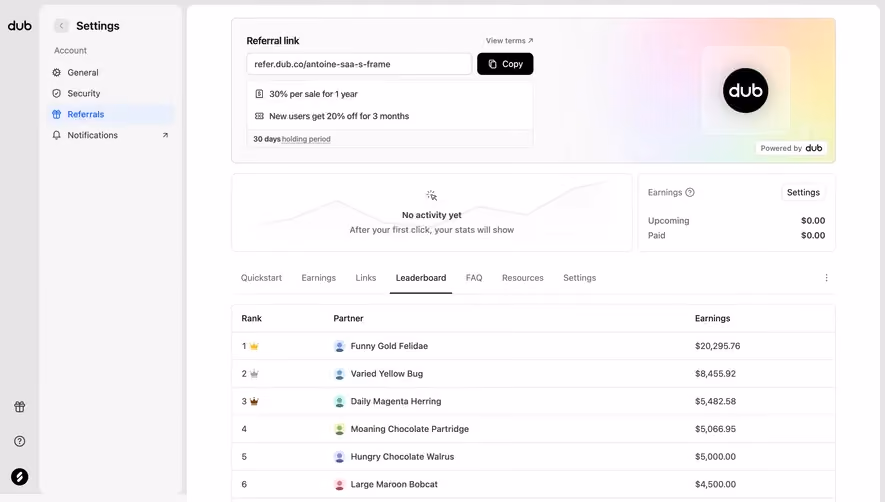
Task: Click Hungry Chocolate Walrus avatar
Action: pyautogui.click(x=339, y=457)
